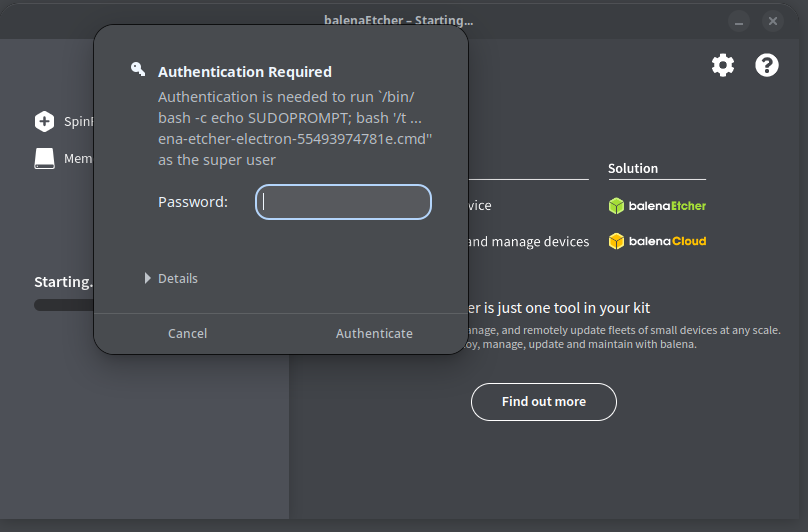Click the Starting status text
This screenshot has width=808, height=532.
click(64, 282)
